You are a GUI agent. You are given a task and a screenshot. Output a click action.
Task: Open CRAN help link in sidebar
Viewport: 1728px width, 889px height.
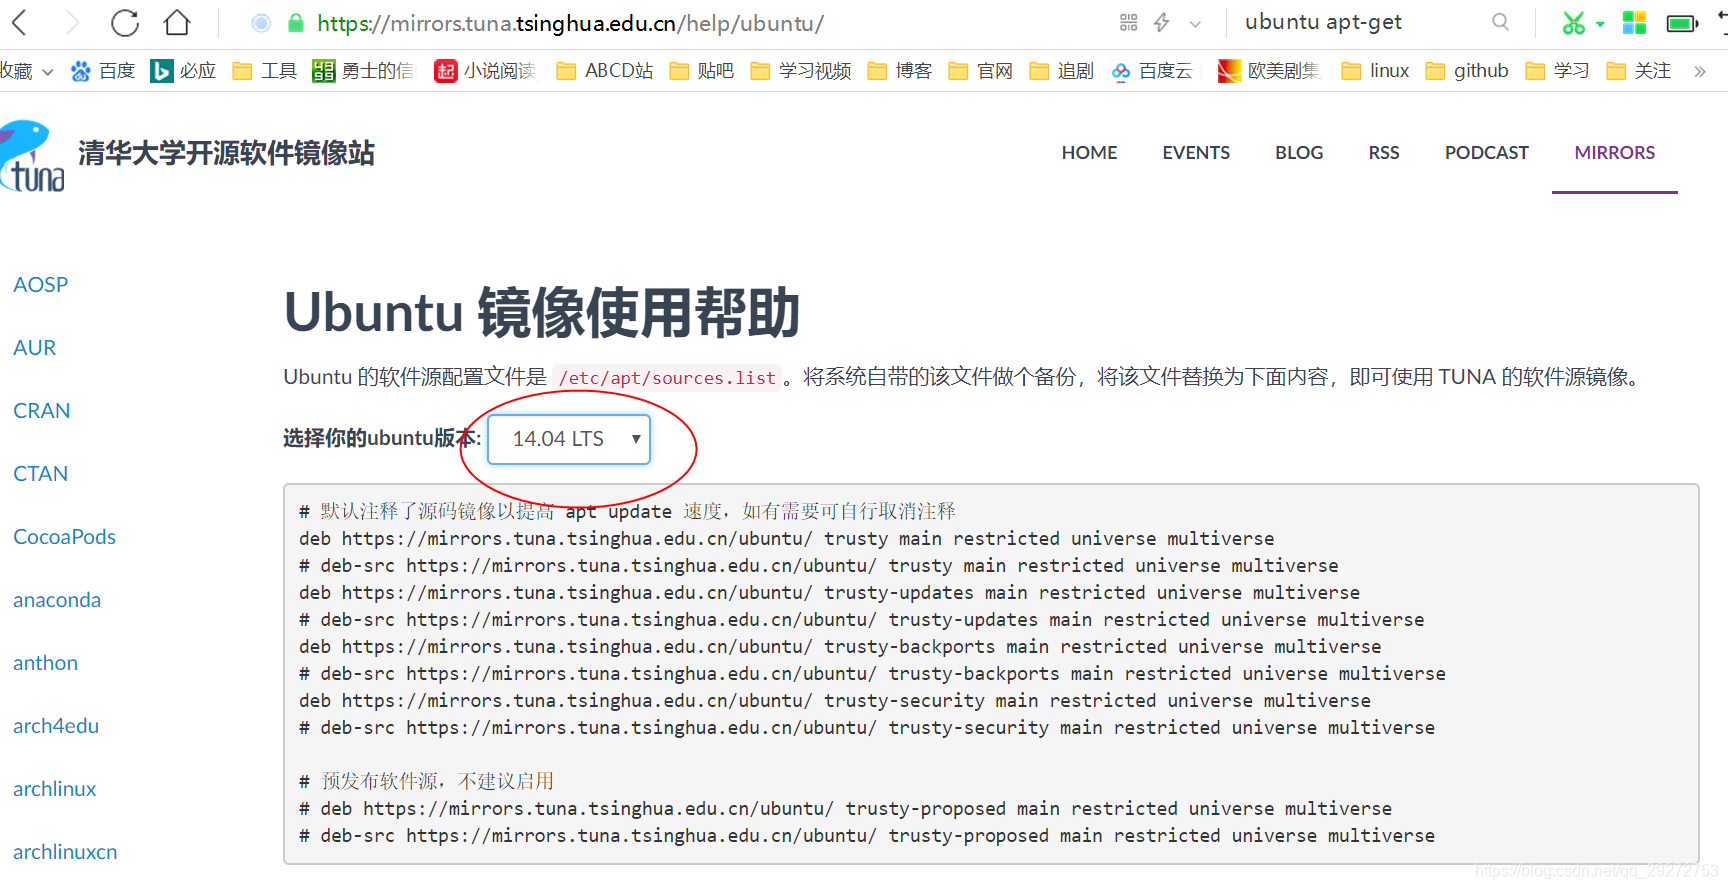42,411
